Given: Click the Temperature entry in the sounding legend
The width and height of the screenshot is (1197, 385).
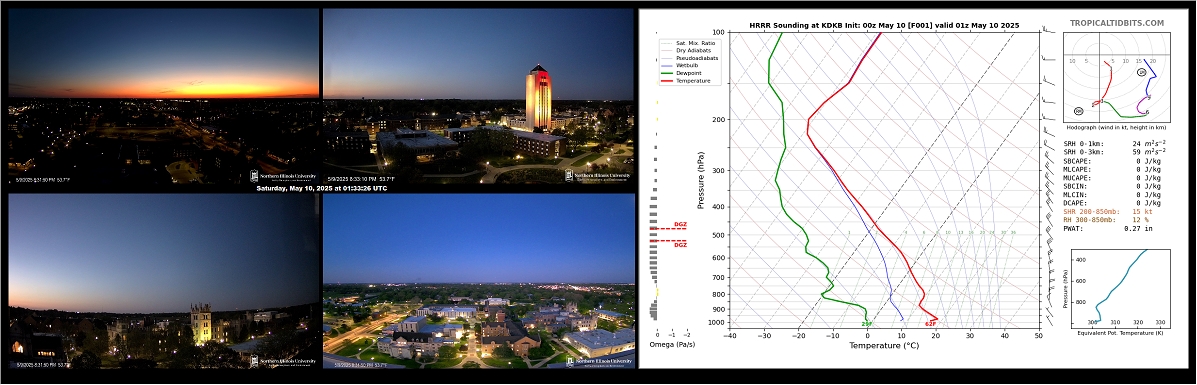Looking at the screenshot, I should click(x=693, y=80).
